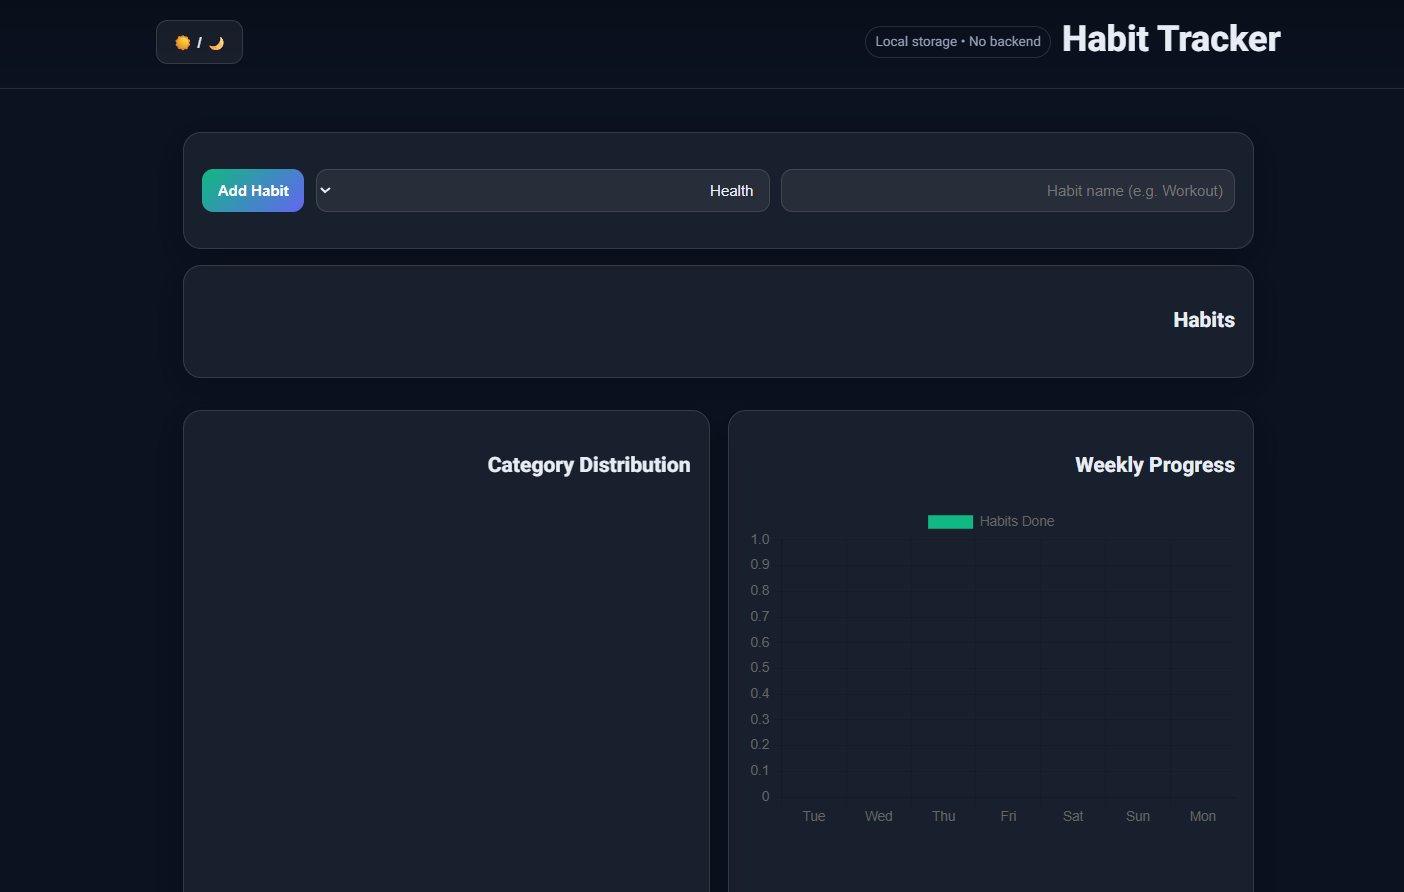The image size is (1404, 892).
Task: Click the habit name input field
Action: (x=1007, y=190)
